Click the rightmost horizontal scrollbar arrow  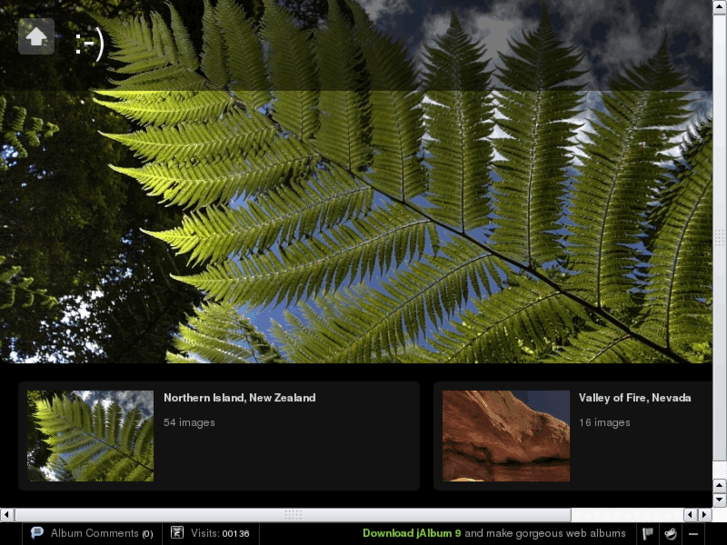pyautogui.click(x=705, y=514)
